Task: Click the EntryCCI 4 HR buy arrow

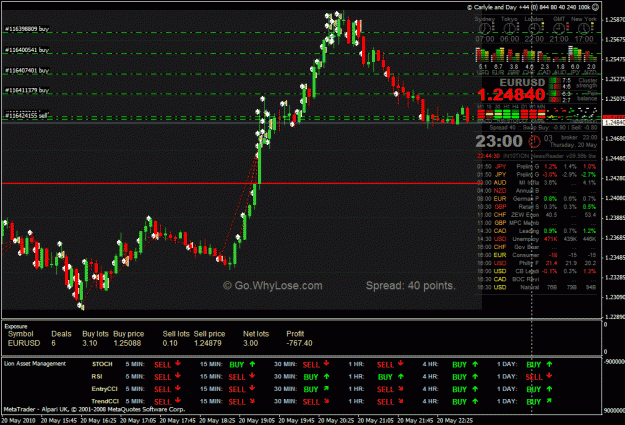Action: pos(475,389)
